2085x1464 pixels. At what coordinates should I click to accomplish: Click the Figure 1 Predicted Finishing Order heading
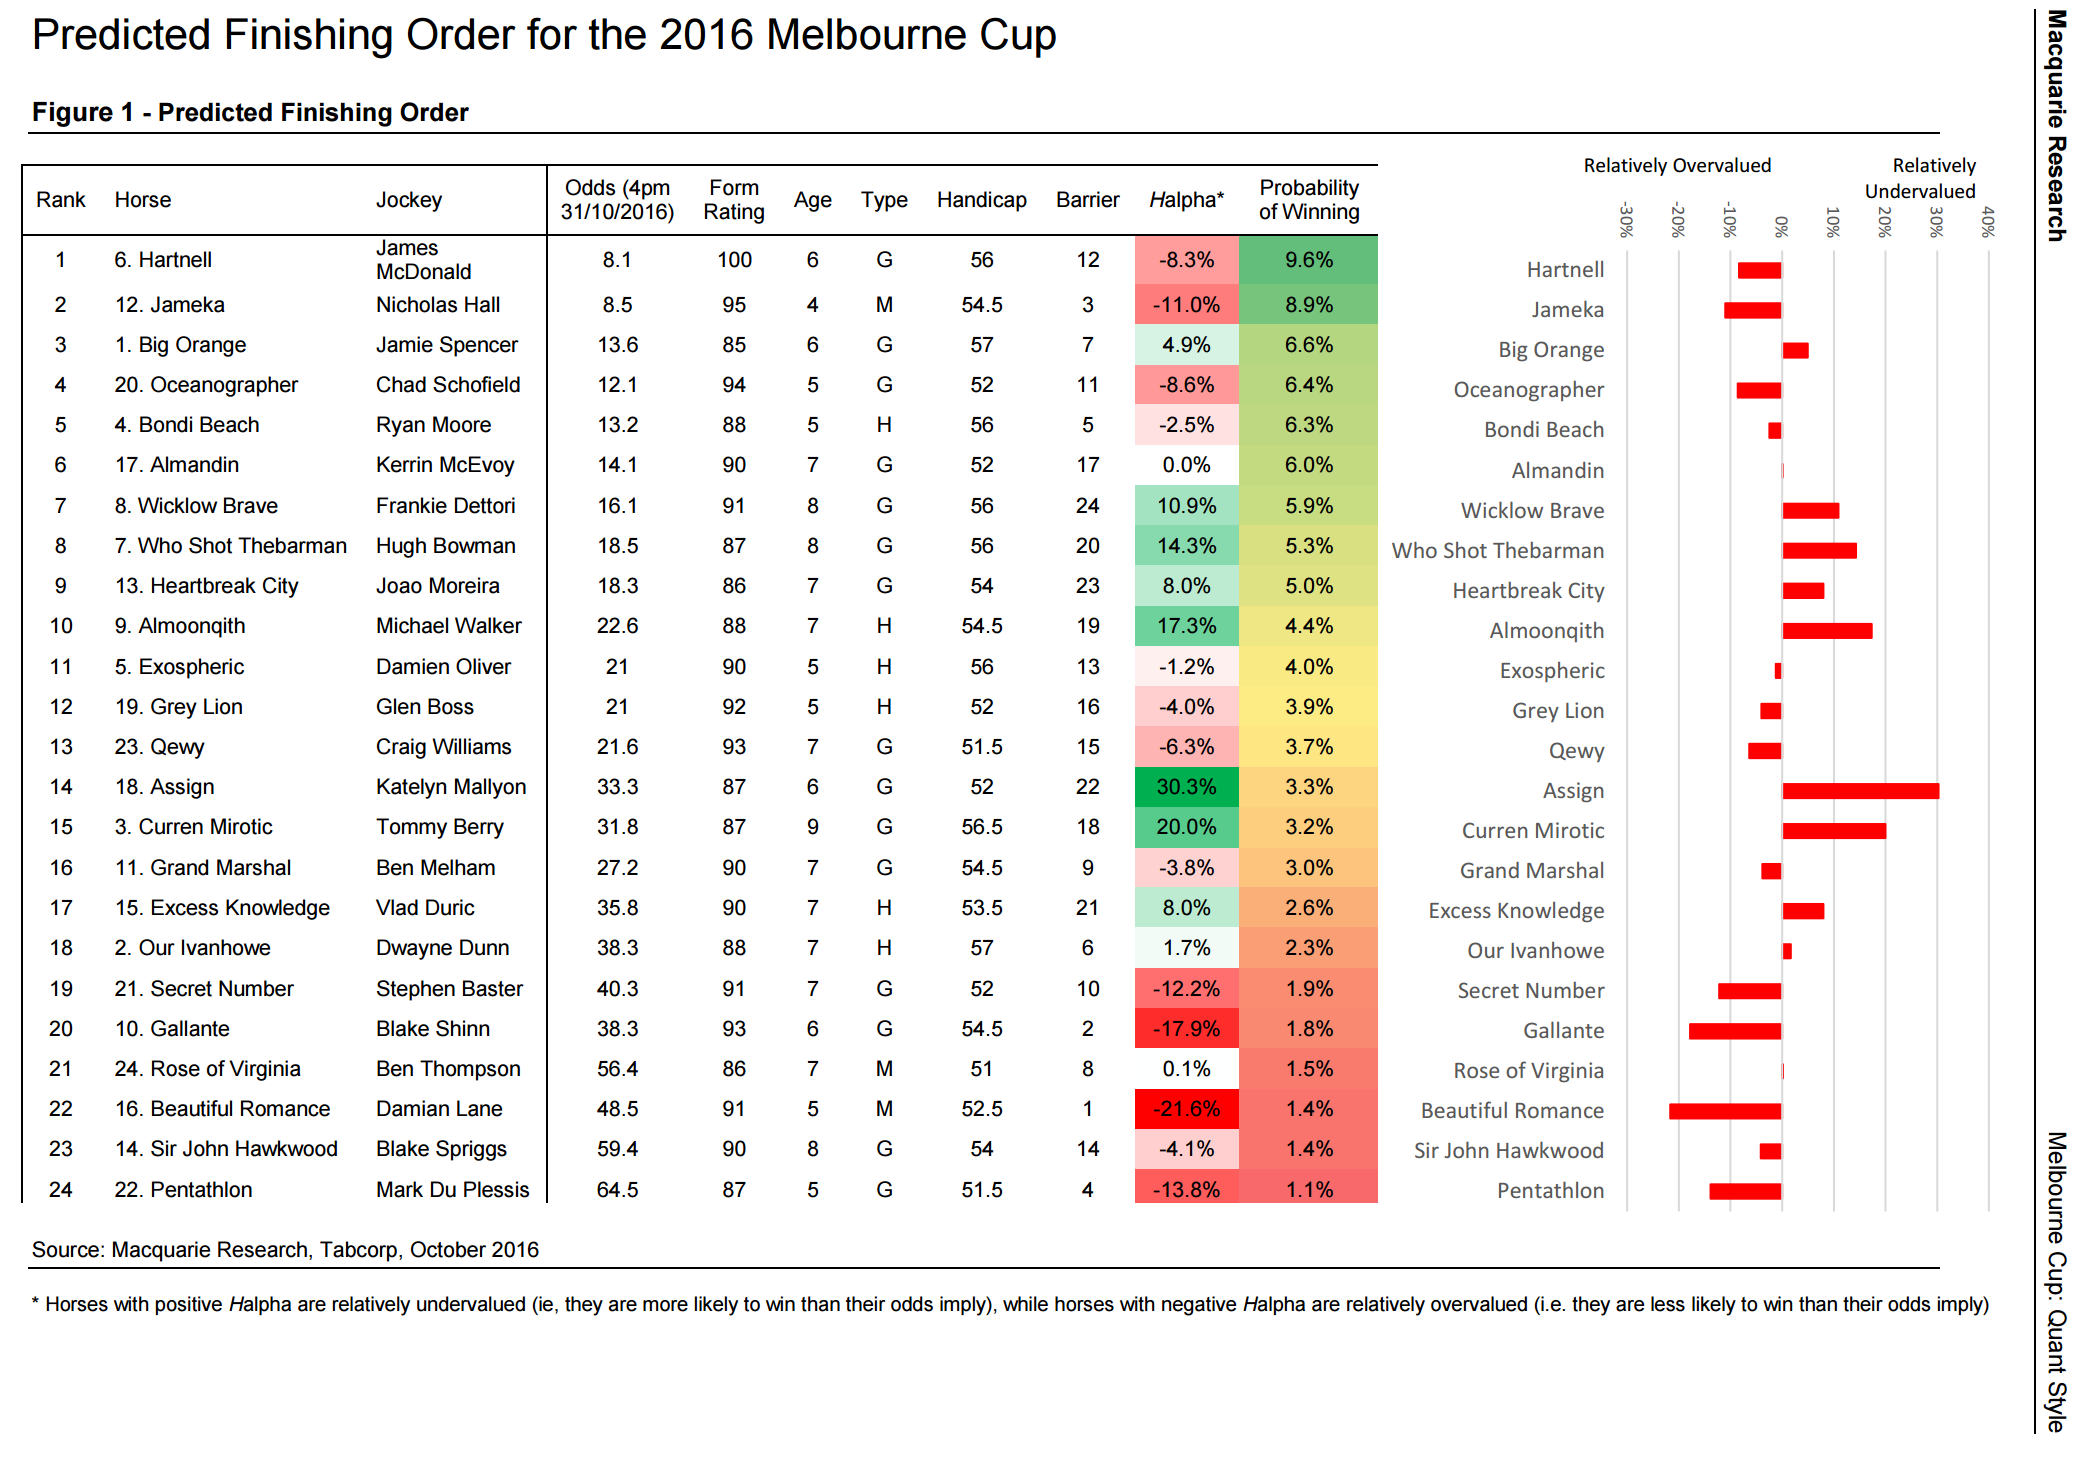pyautogui.click(x=250, y=112)
